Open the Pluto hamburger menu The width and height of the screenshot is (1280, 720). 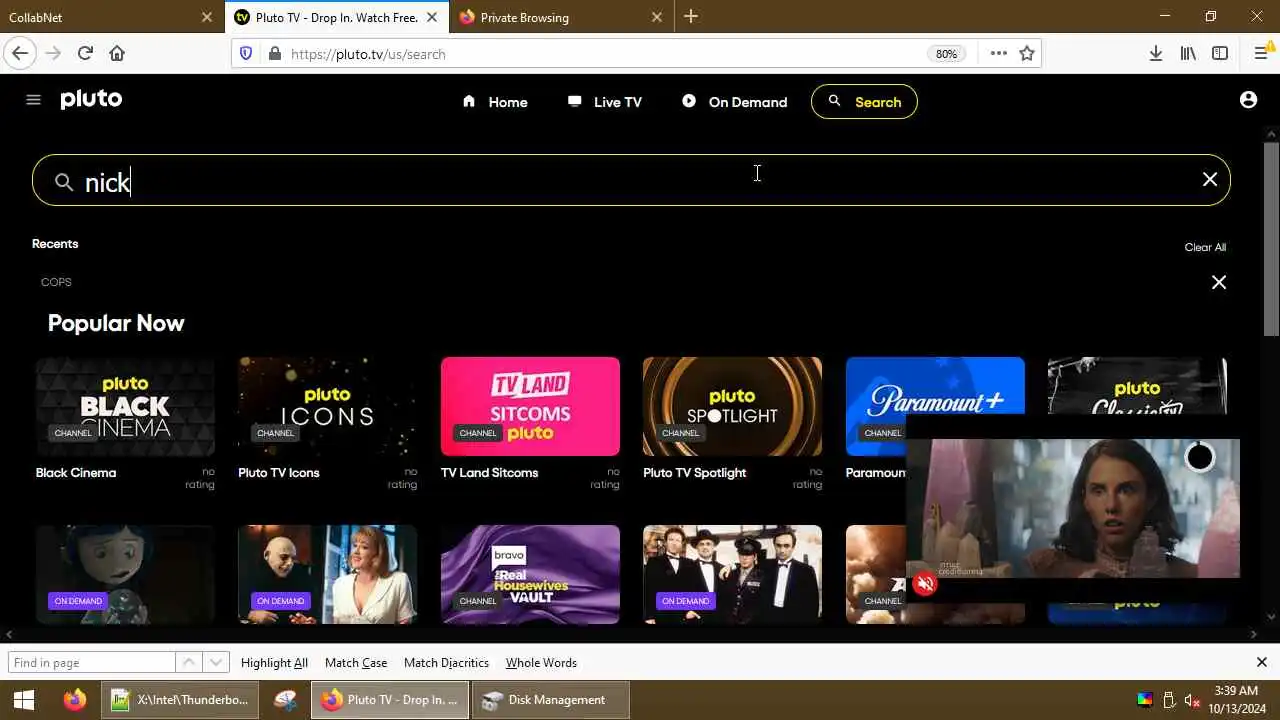point(33,100)
